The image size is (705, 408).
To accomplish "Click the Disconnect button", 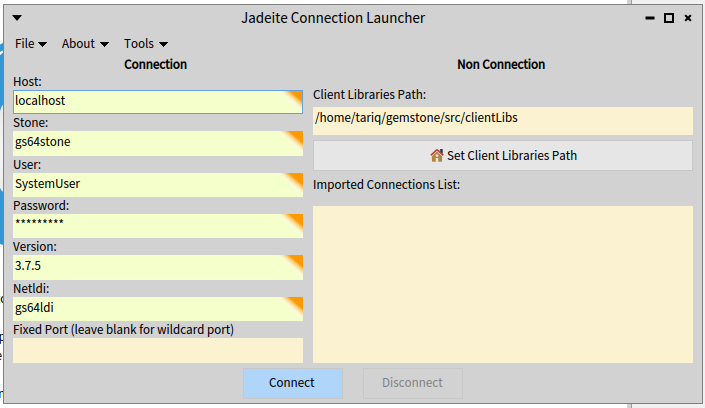I will click(412, 383).
